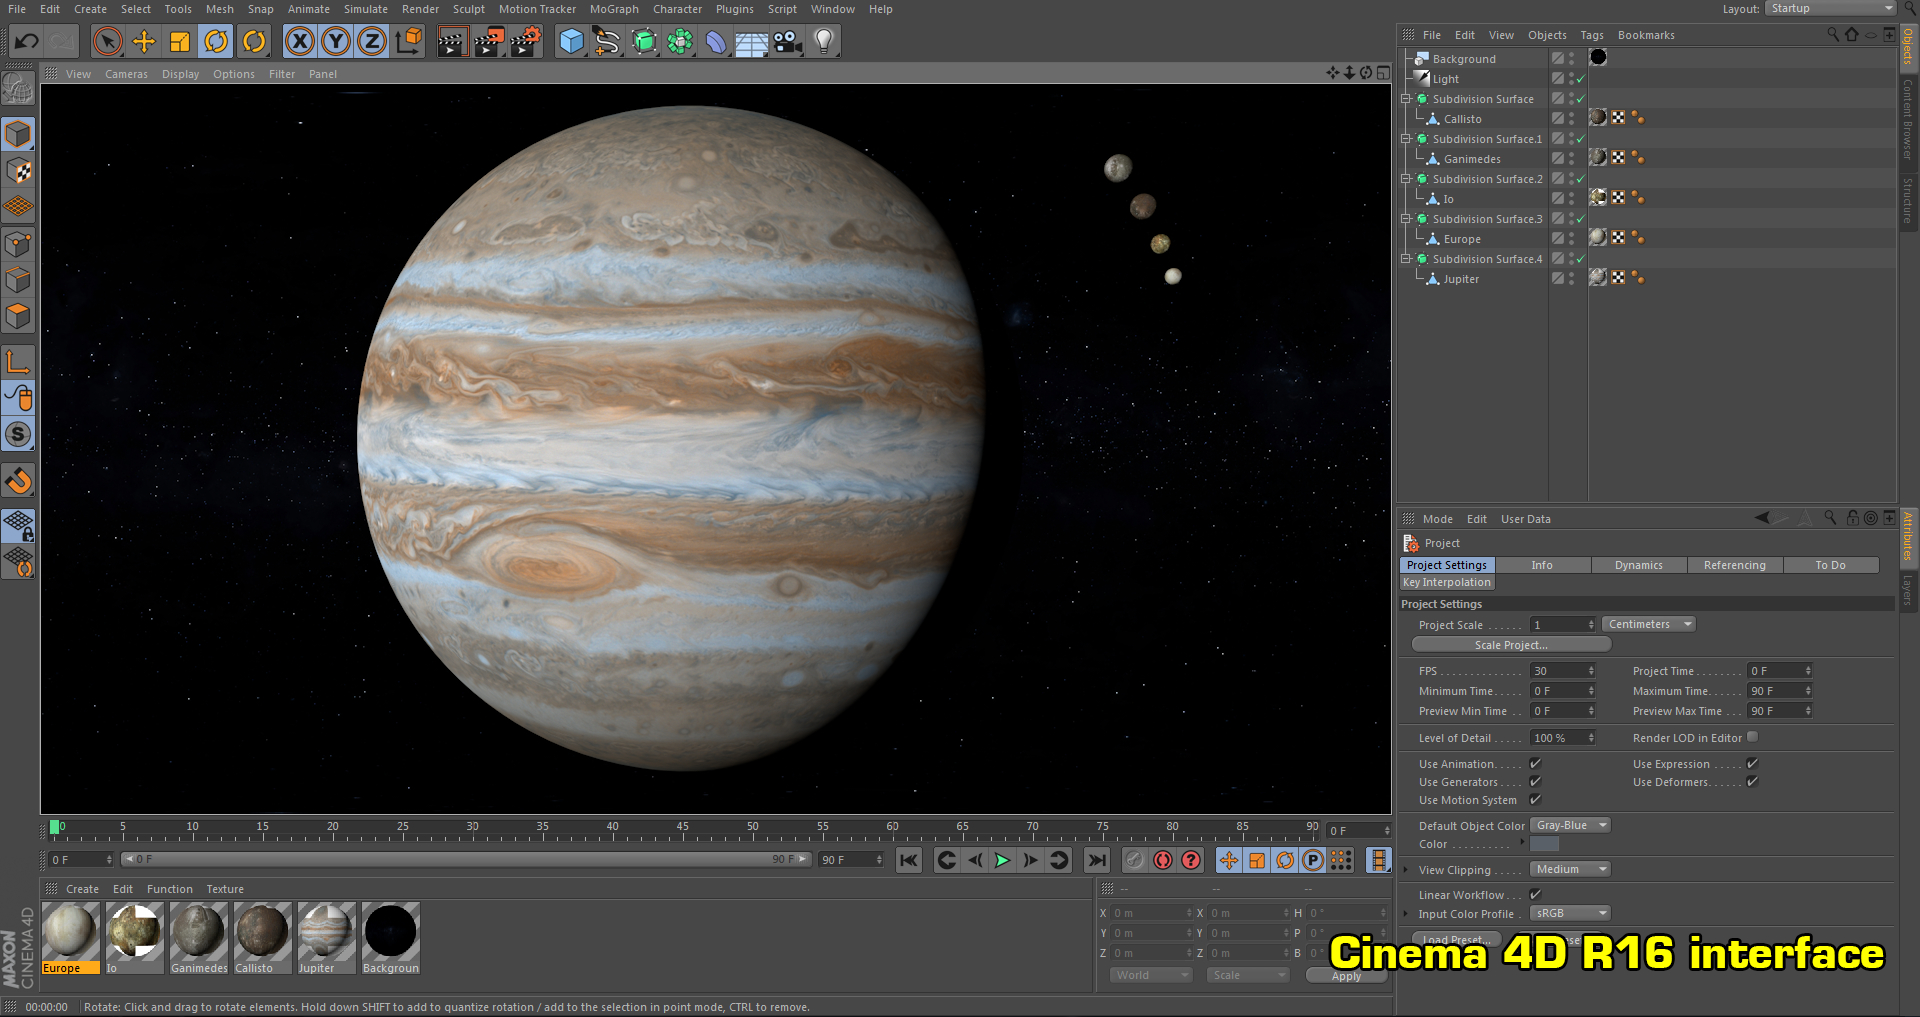Open the Startup layout dropdown
The height and width of the screenshot is (1017, 1920).
click(x=1830, y=8)
